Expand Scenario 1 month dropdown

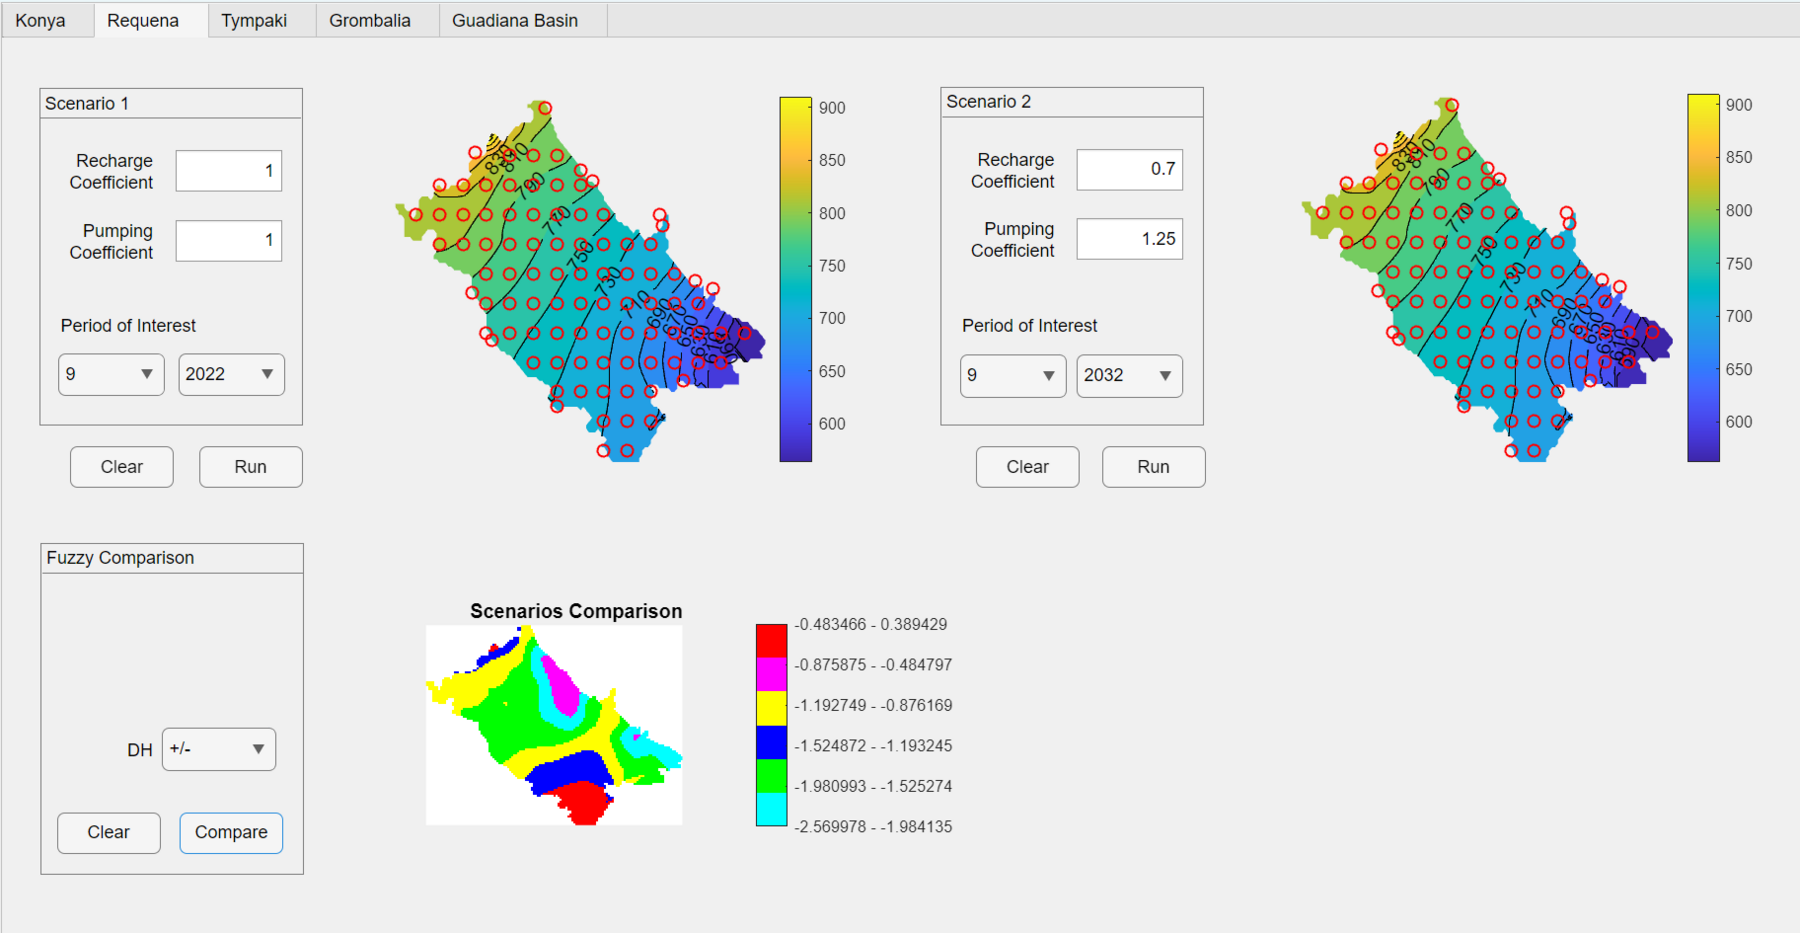point(111,374)
